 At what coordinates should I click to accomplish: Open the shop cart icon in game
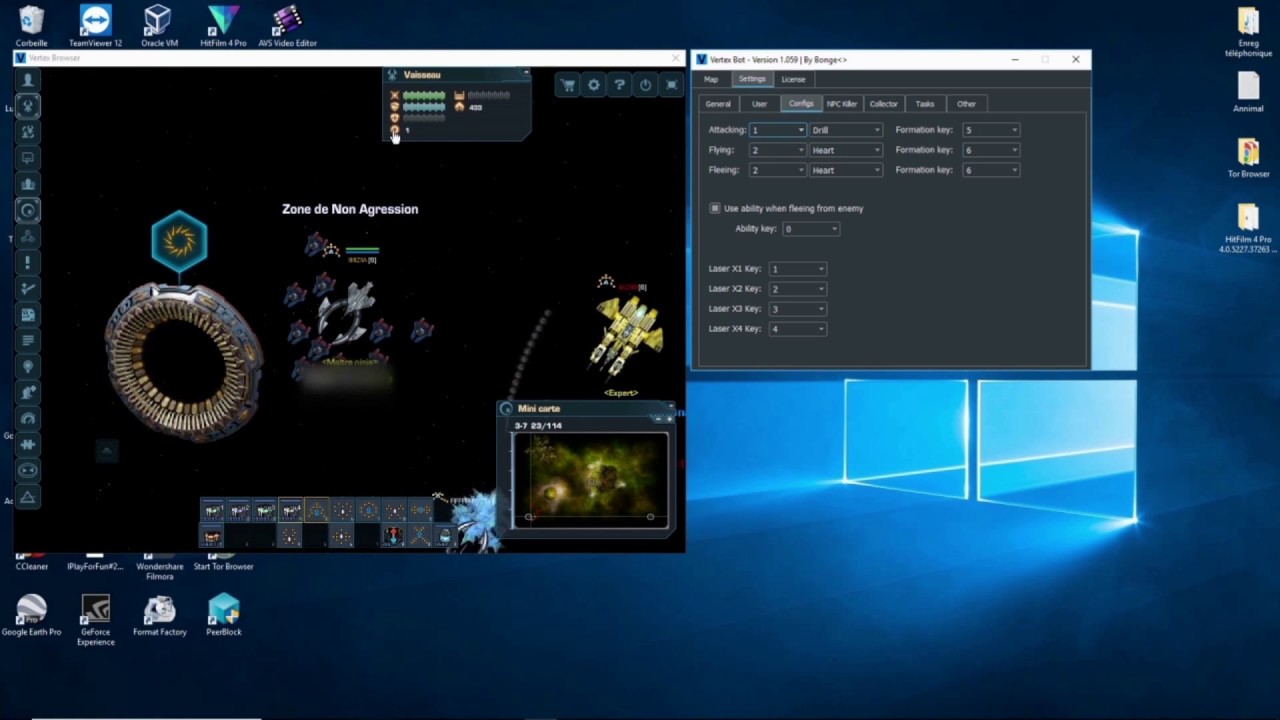(568, 86)
